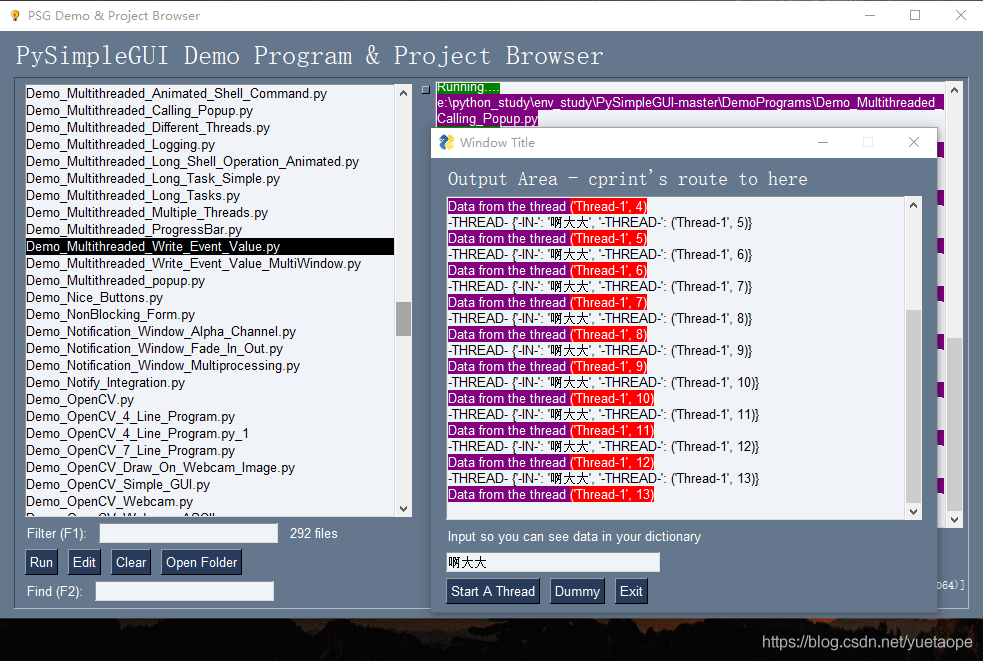Minimize the PSG Demo & Project Browser window

coord(870,15)
